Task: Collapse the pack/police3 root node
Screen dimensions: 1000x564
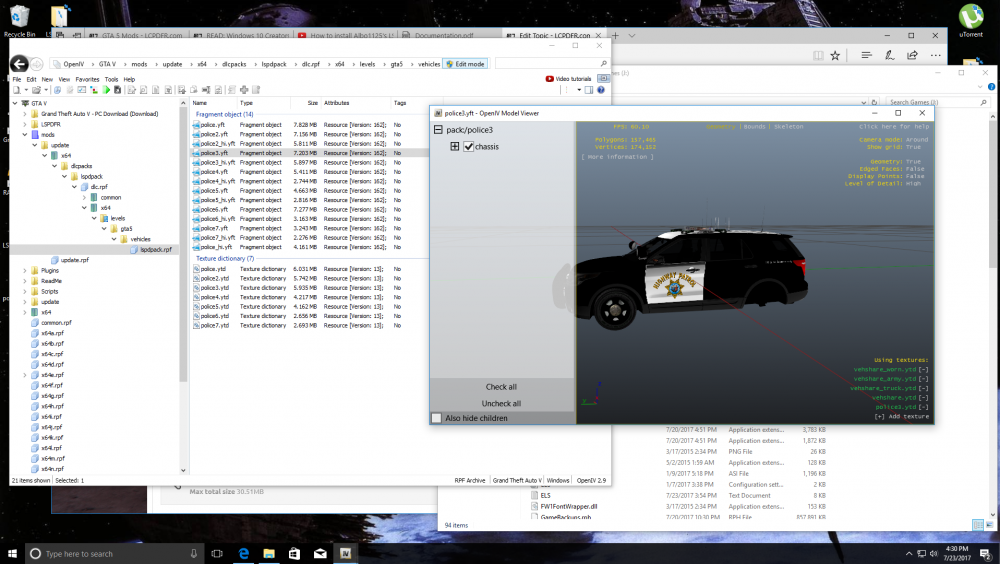Action: click(x=438, y=131)
